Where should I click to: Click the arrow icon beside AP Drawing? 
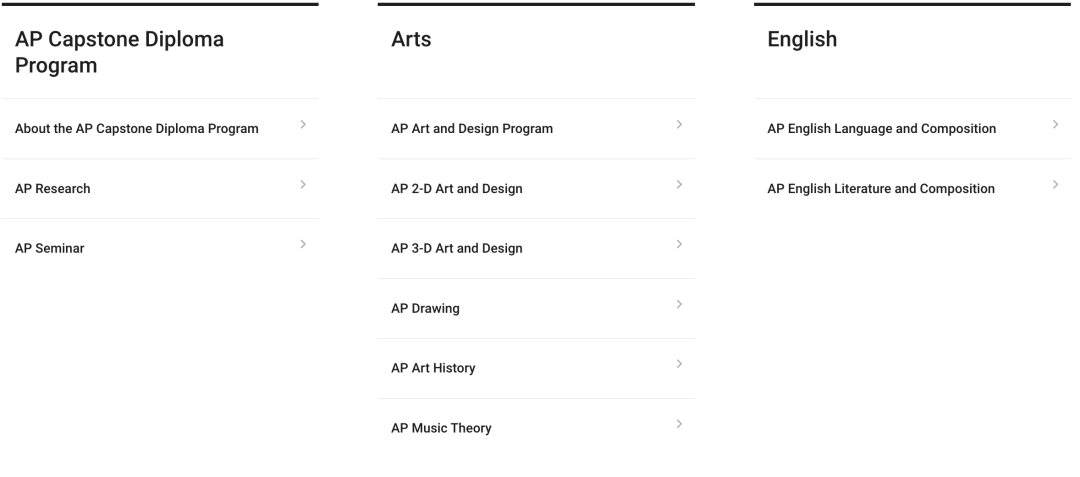679,304
